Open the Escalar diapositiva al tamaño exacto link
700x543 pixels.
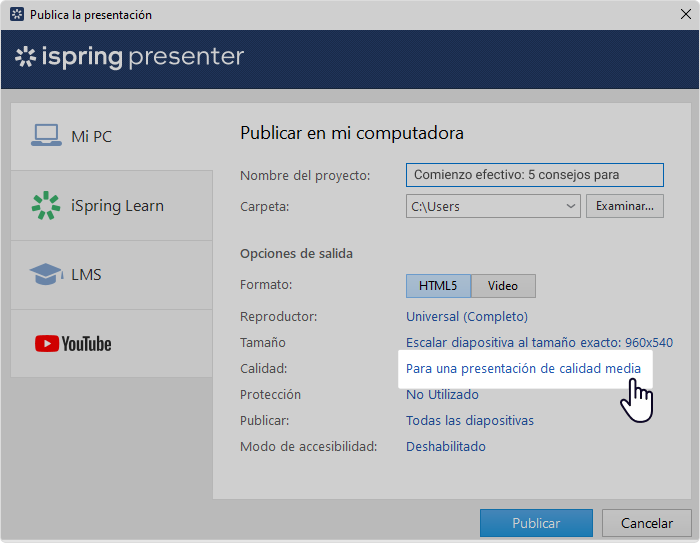pos(539,343)
